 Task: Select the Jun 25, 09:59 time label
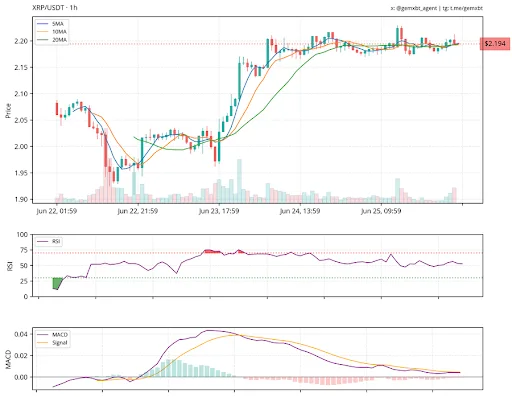click(x=381, y=211)
